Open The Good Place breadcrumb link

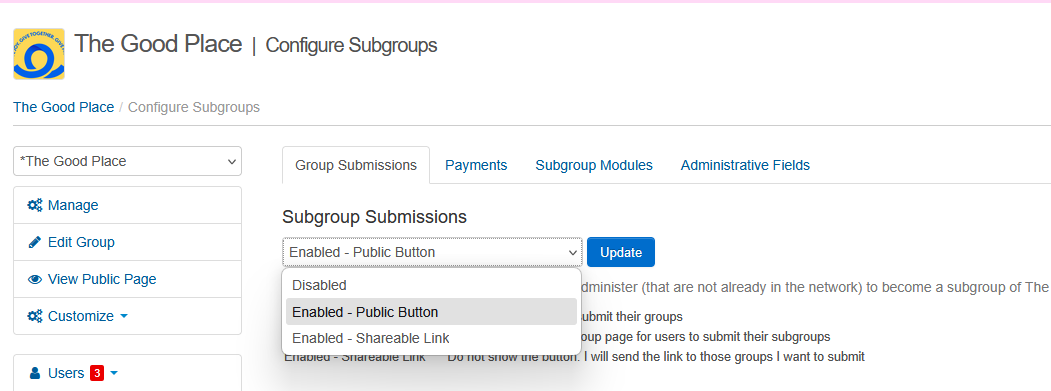point(64,107)
